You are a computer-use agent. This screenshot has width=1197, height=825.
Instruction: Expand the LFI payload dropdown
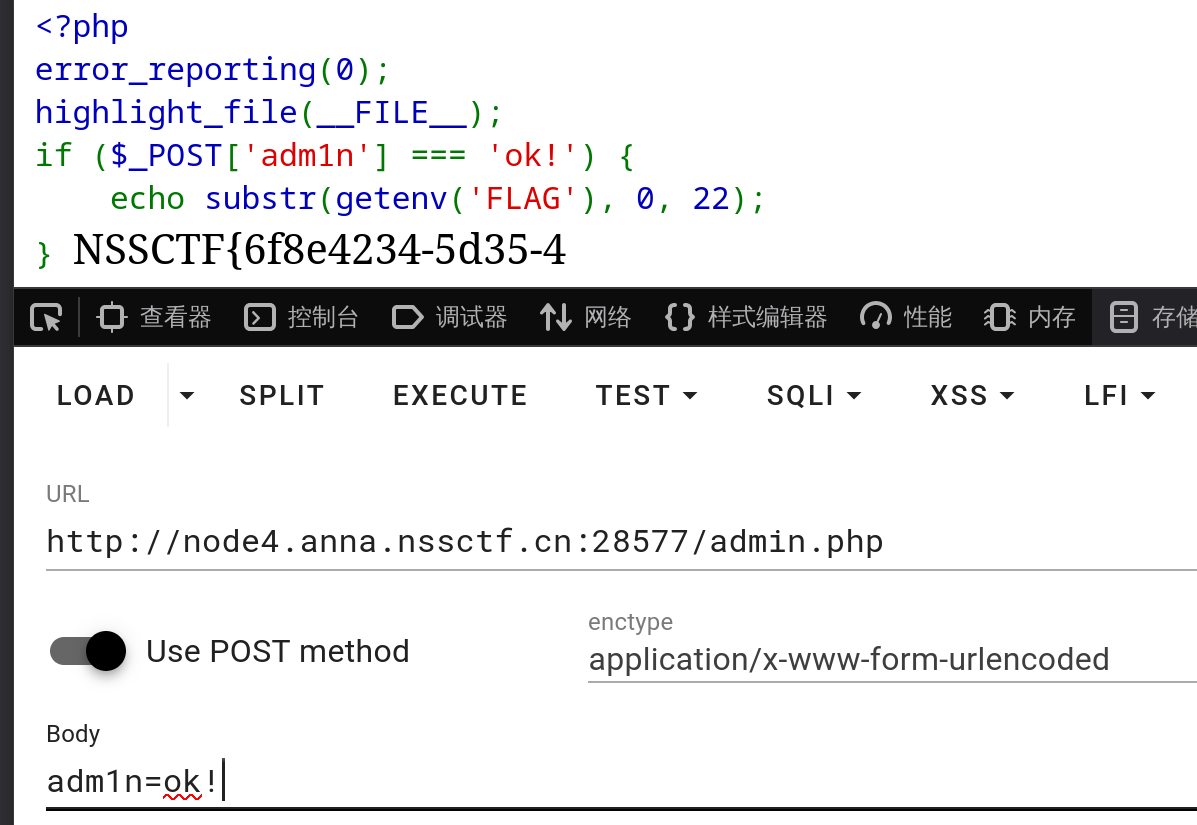click(1118, 395)
